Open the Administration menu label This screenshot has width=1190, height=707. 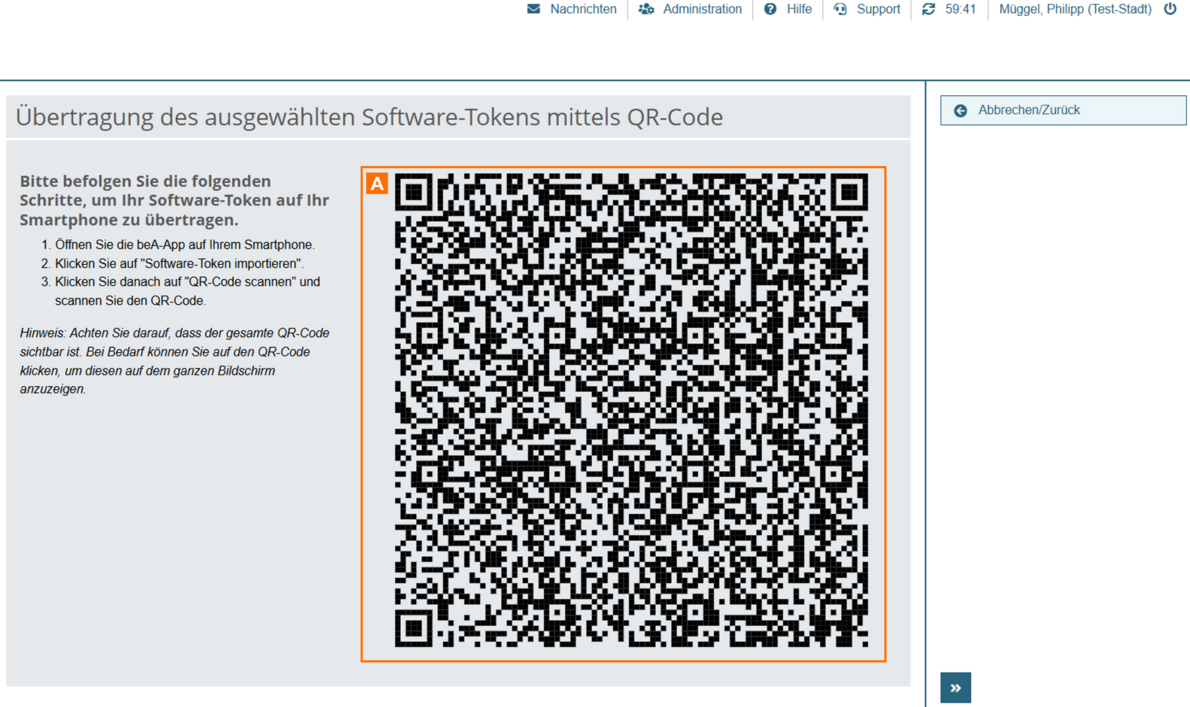702,9
